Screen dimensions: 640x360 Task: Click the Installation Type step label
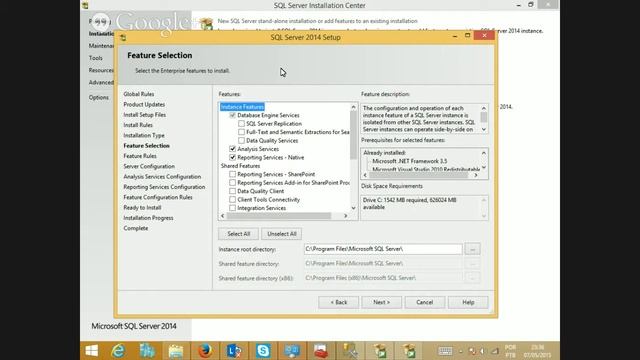tap(144, 136)
